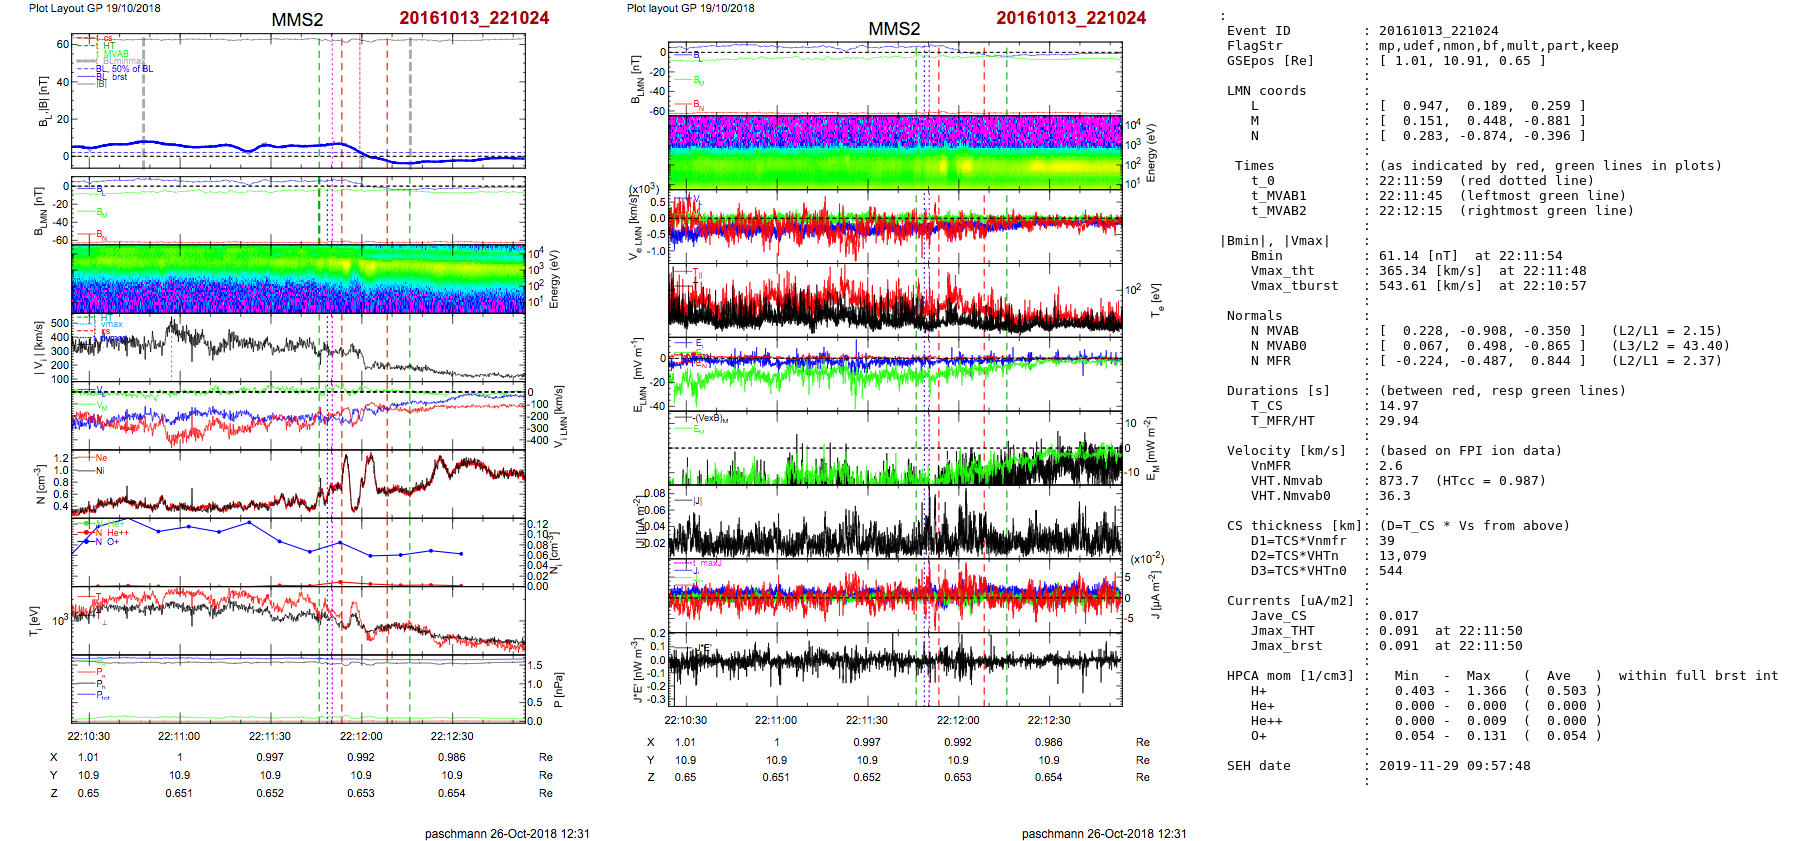
Task: Select the t_MVAB2 value '22:12:15 (rightmost green line)'
Action: [x=1506, y=211]
